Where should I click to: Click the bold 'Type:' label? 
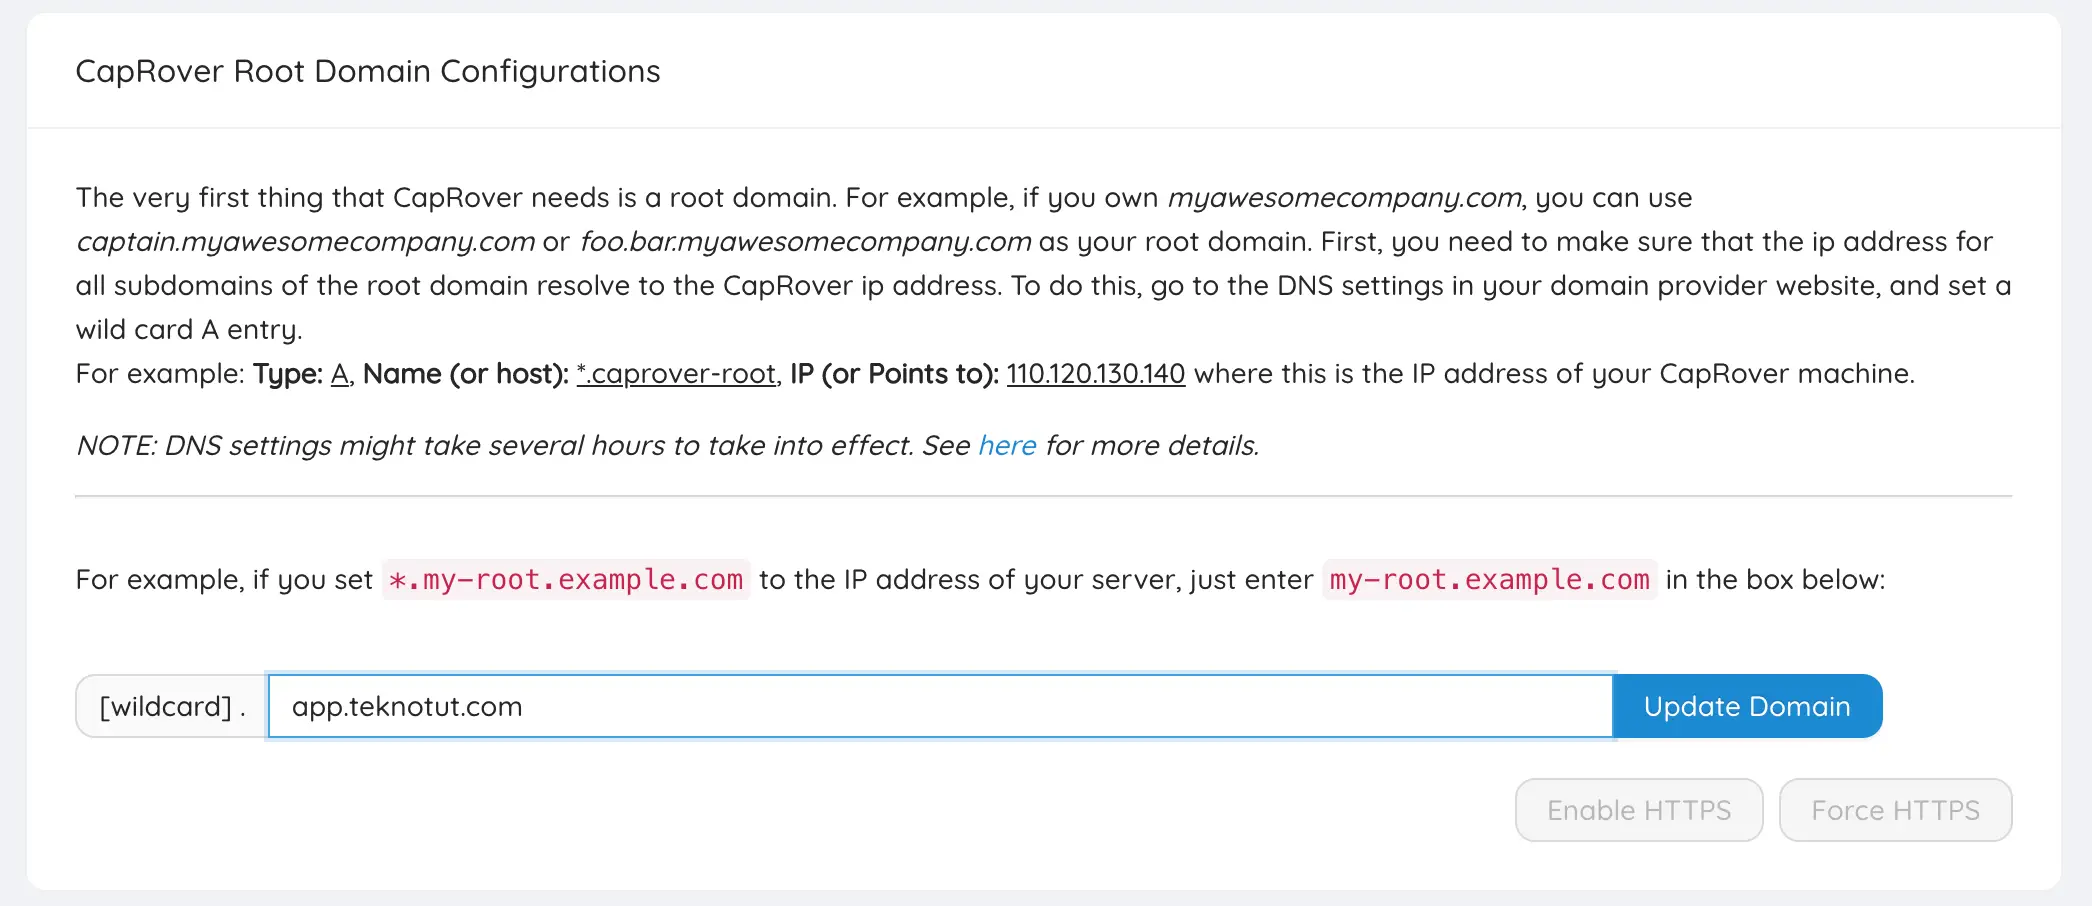point(287,374)
